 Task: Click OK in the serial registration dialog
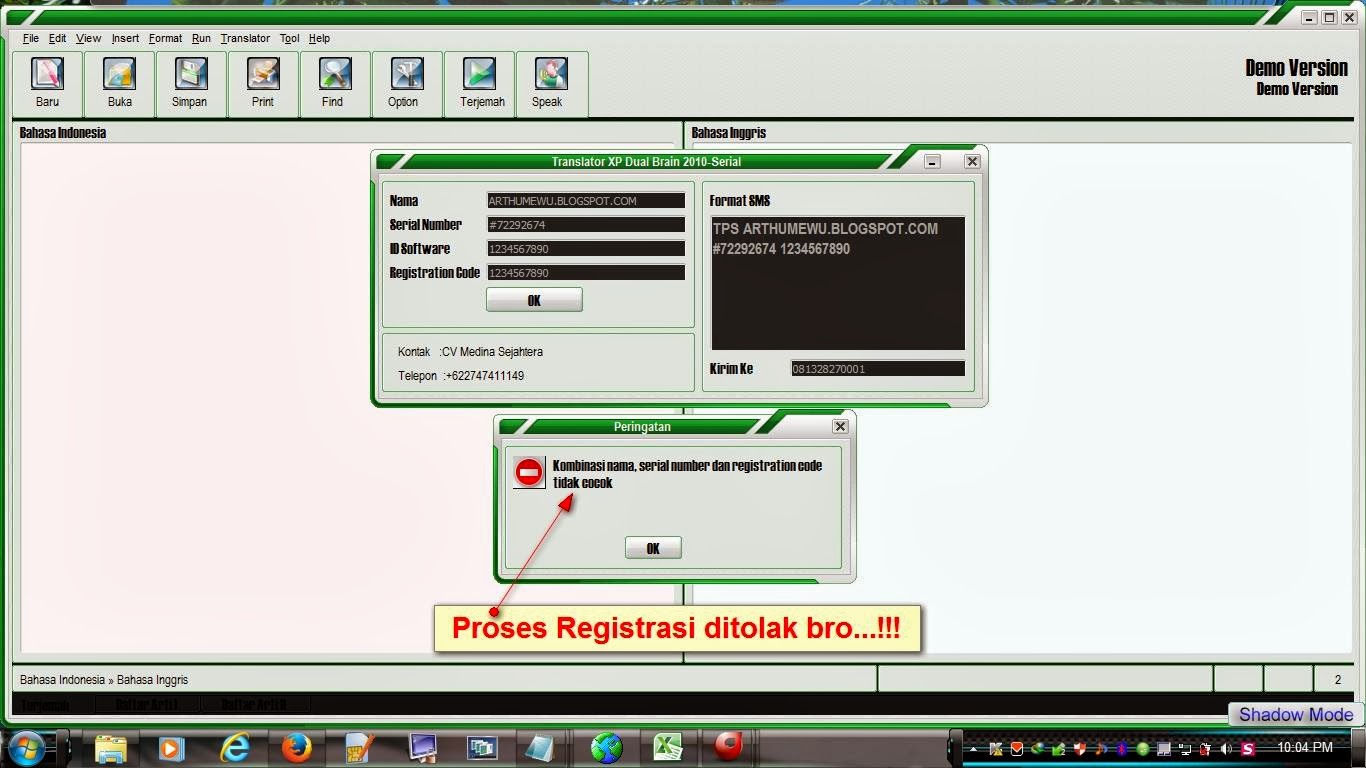(534, 300)
